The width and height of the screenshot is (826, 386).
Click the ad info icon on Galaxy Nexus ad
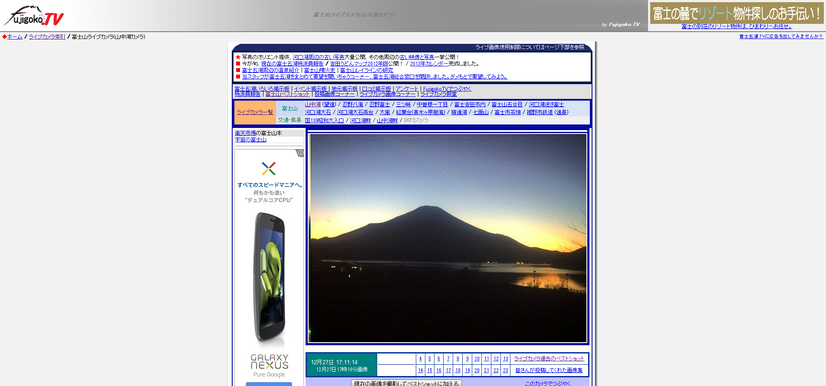pos(300,153)
